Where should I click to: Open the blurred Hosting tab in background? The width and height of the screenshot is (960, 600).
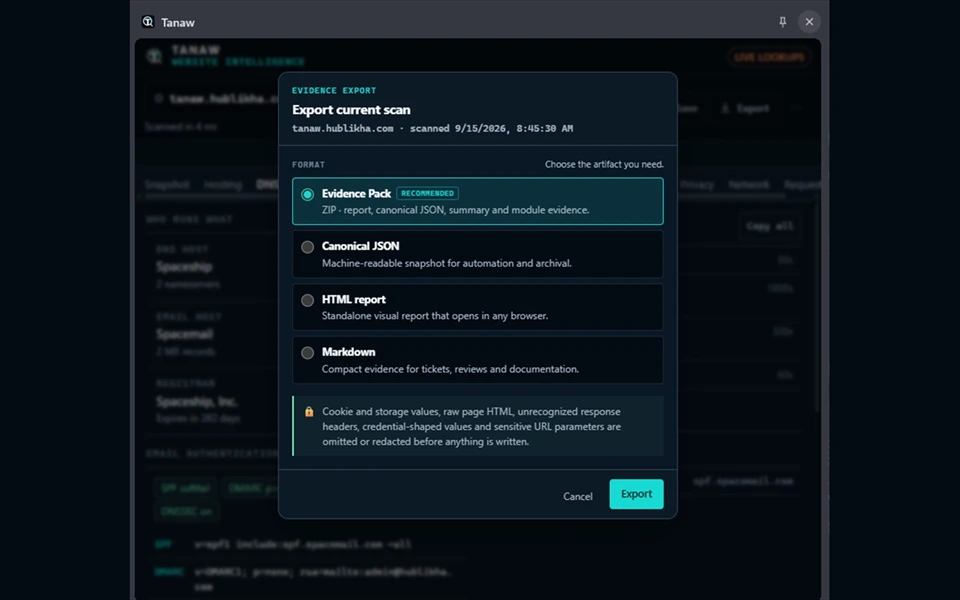223,185
